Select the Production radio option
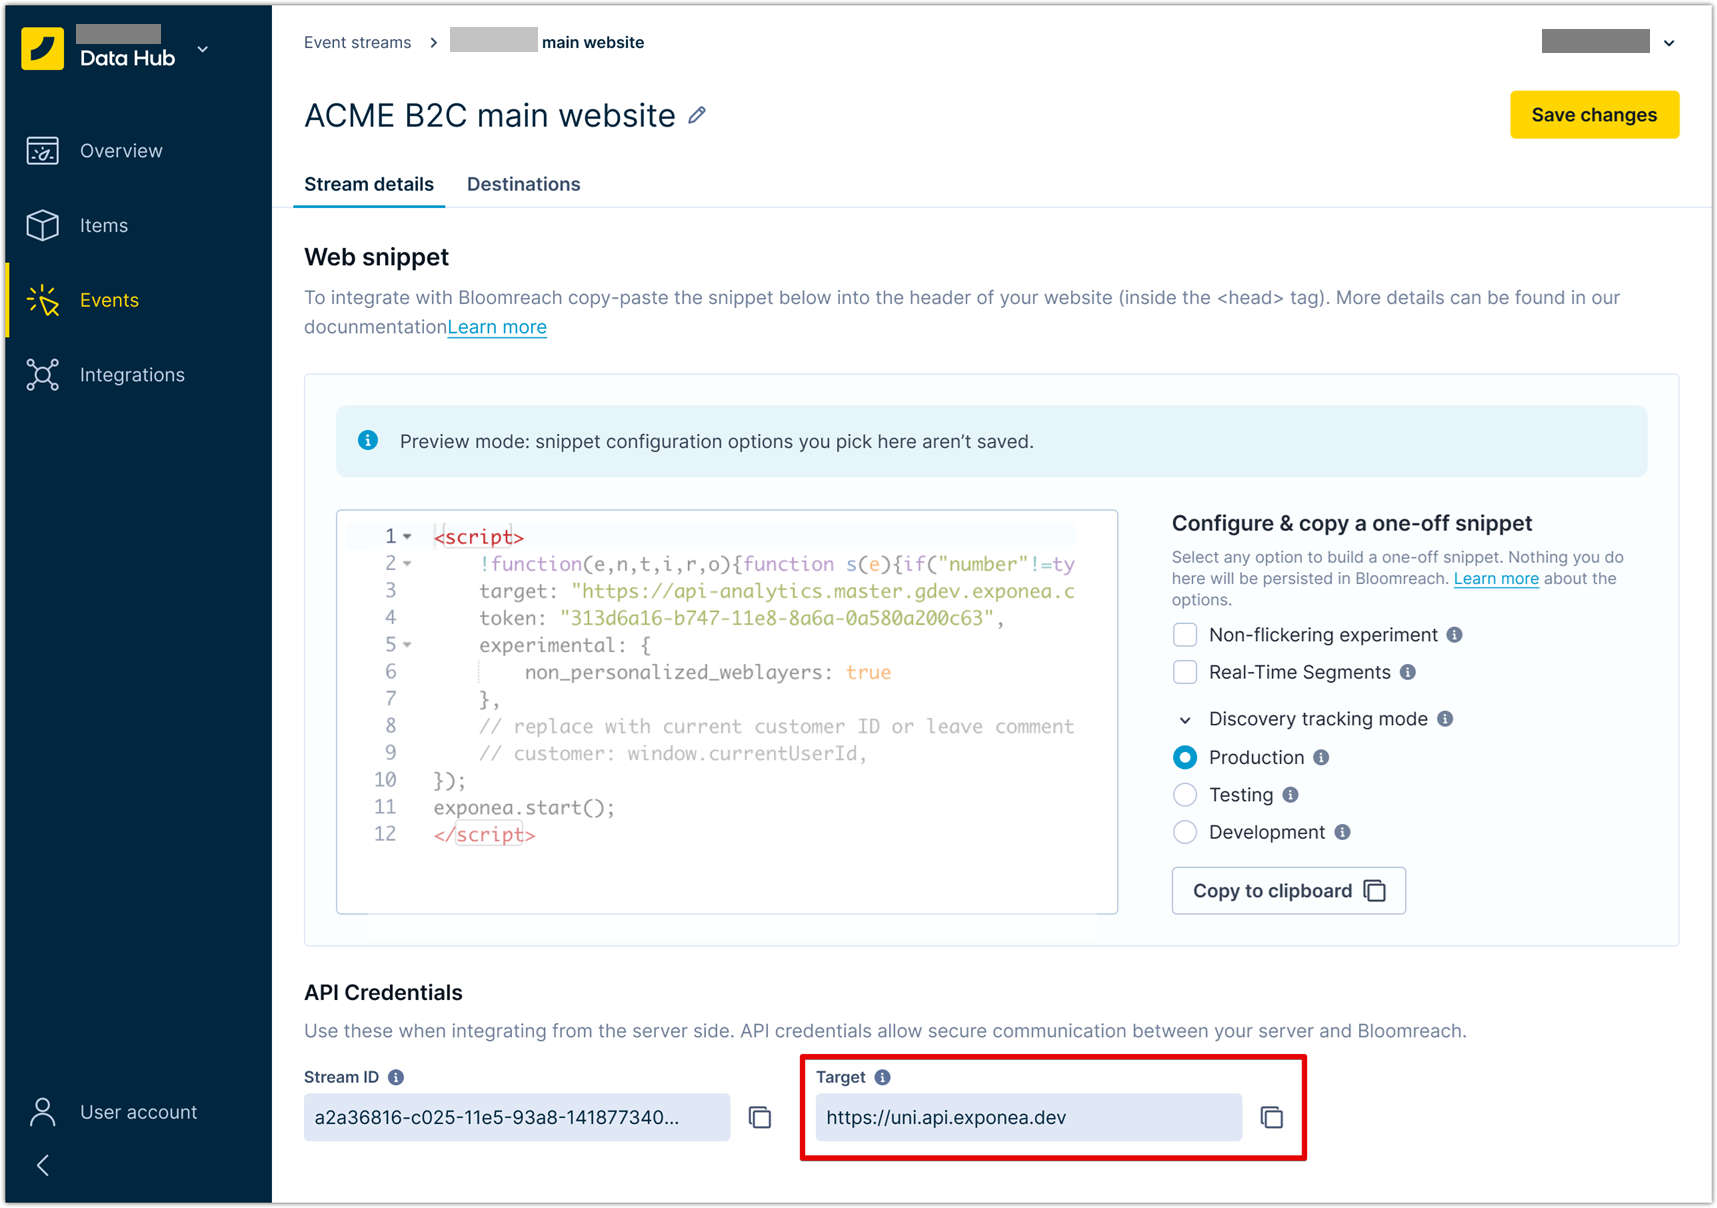1717x1208 pixels. (1185, 757)
